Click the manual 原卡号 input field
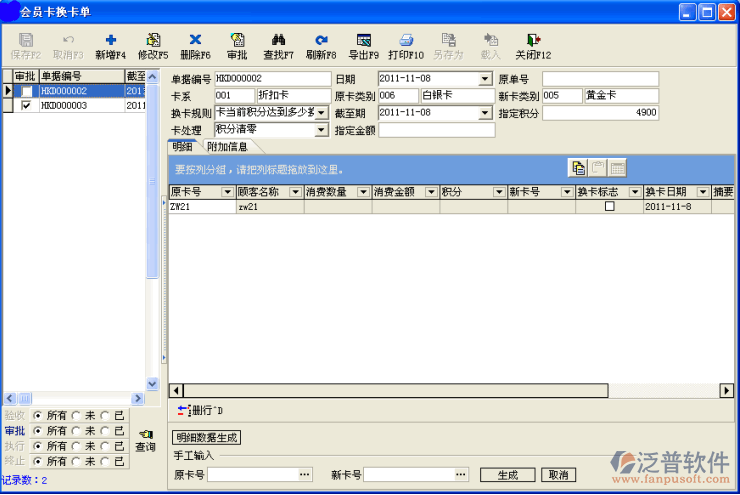This screenshot has height=495, width=740. 253,474
